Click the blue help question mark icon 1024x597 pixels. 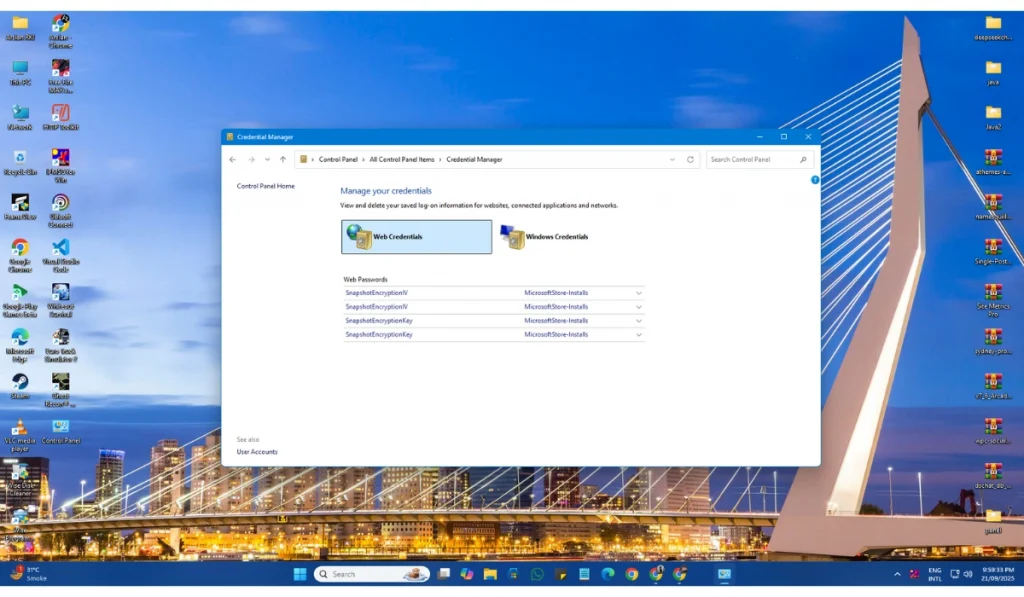tap(815, 180)
